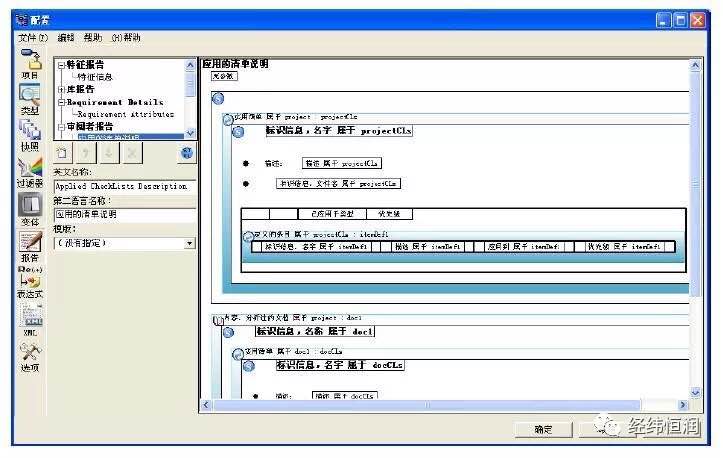The width and height of the screenshot is (723, 458).
Task: Click the circle icon beside 标识信息 doc1 heading
Action: (228, 332)
